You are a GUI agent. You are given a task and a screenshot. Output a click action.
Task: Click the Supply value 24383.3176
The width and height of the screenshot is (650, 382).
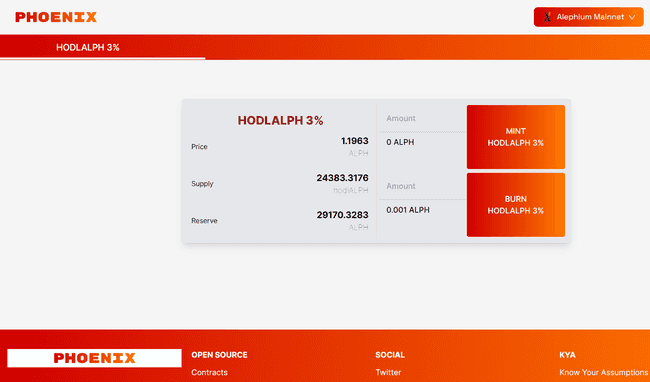click(x=342, y=178)
